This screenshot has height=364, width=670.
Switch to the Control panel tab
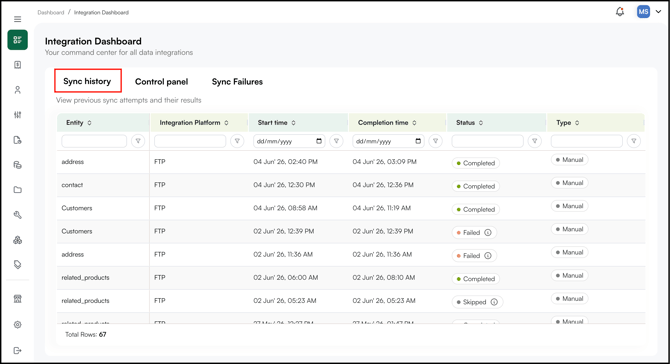pos(162,82)
